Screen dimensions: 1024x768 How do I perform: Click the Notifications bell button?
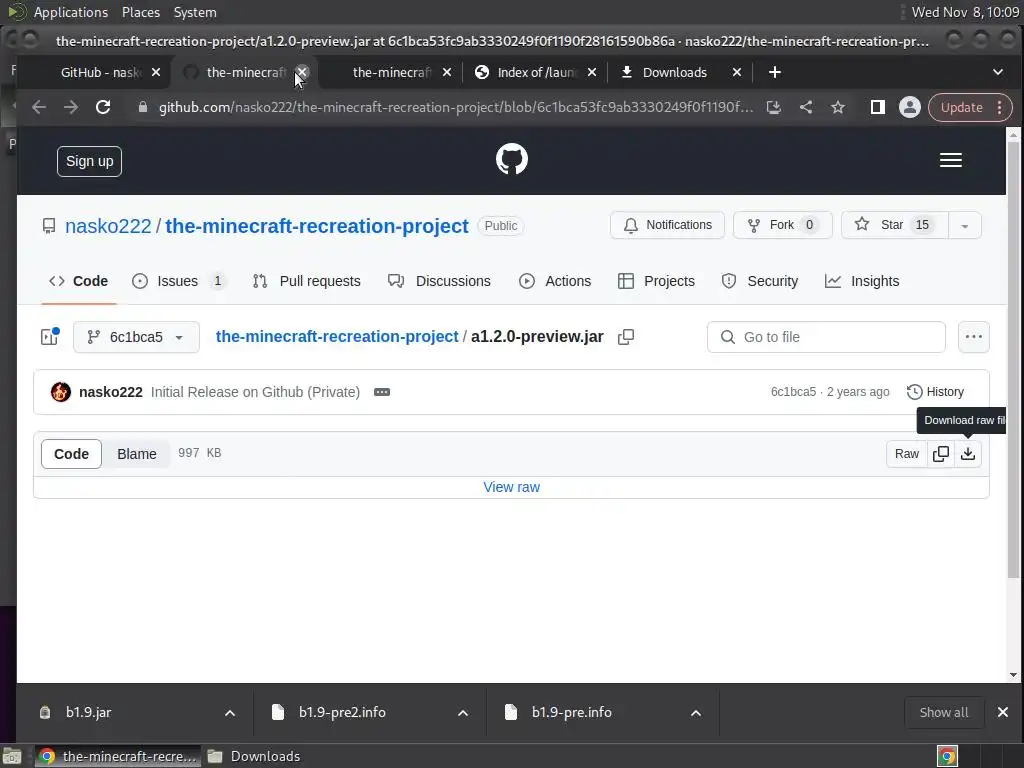pyautogui.click(x=667, y=225)
